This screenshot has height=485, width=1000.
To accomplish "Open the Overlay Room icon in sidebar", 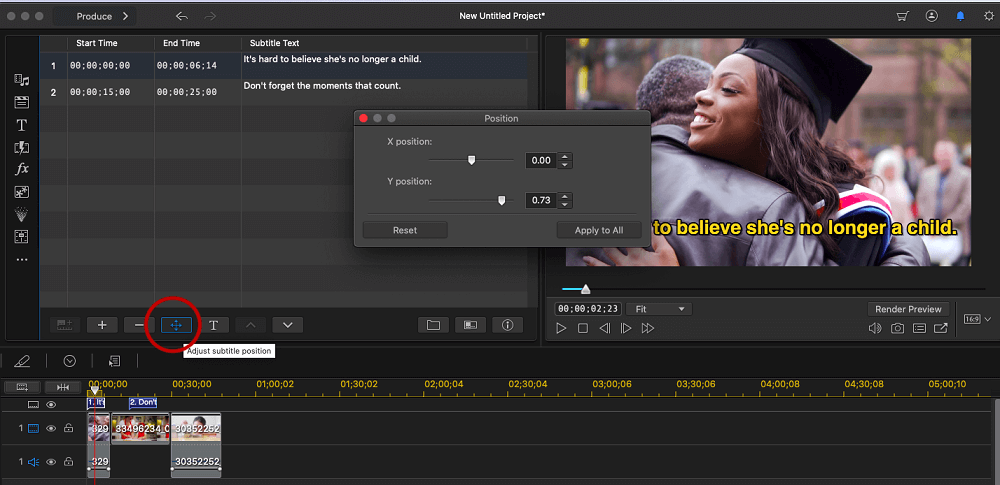I will (x=22, y=192).
